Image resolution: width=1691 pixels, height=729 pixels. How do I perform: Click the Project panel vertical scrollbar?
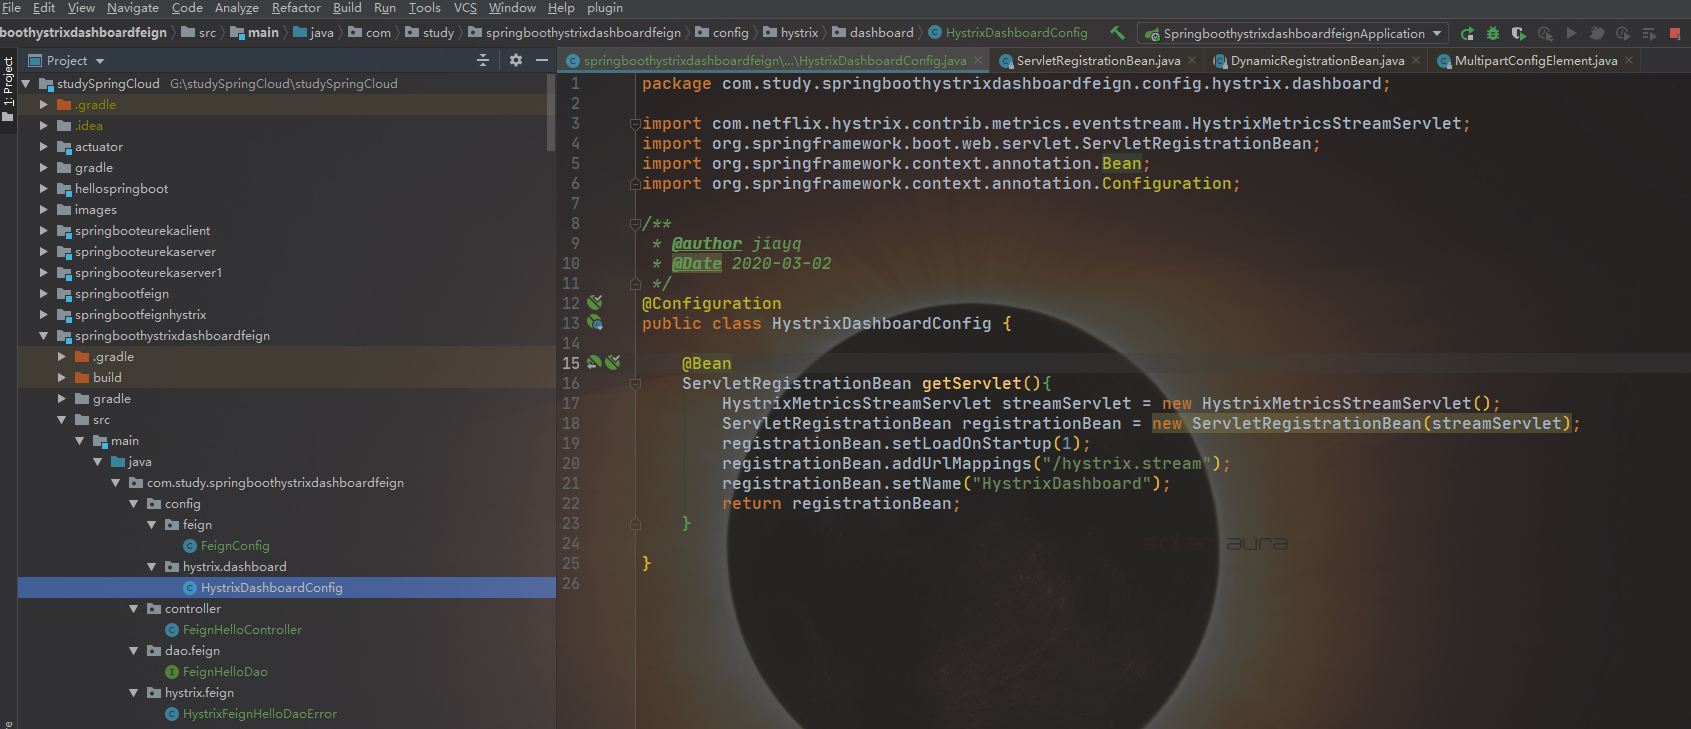point(551,112)
